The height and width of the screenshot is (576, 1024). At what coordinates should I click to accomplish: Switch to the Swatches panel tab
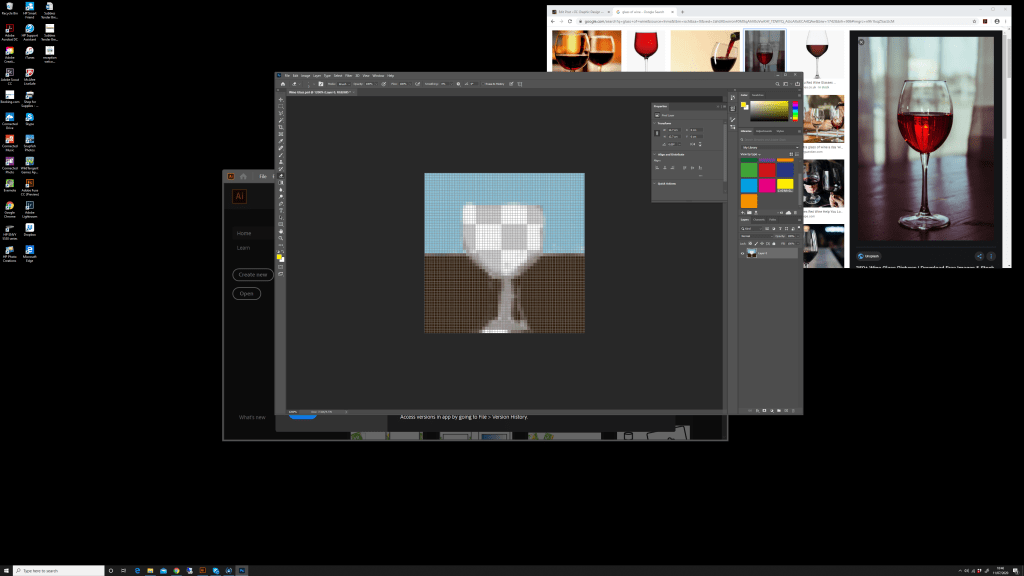click(757, 95)
